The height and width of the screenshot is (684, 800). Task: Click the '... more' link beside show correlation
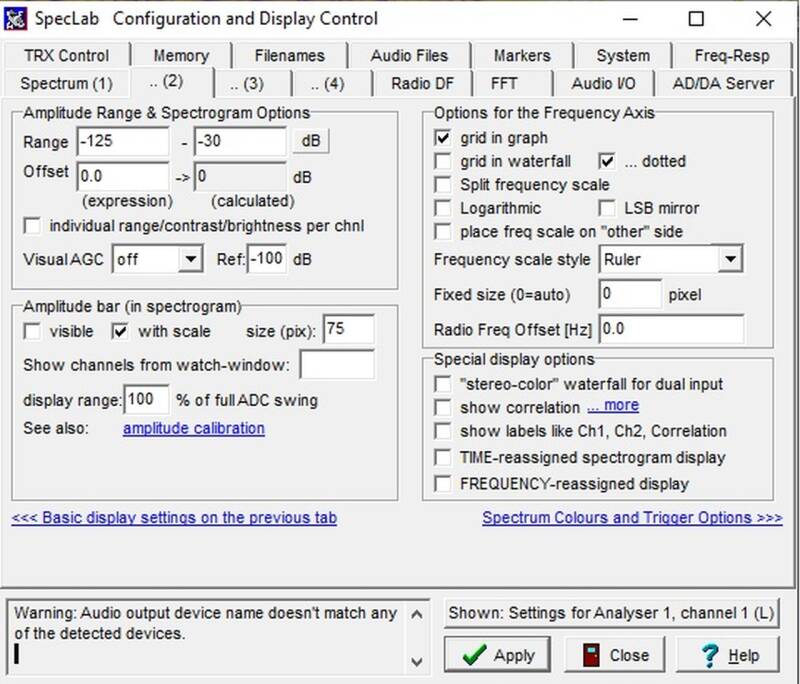(613, 405)
